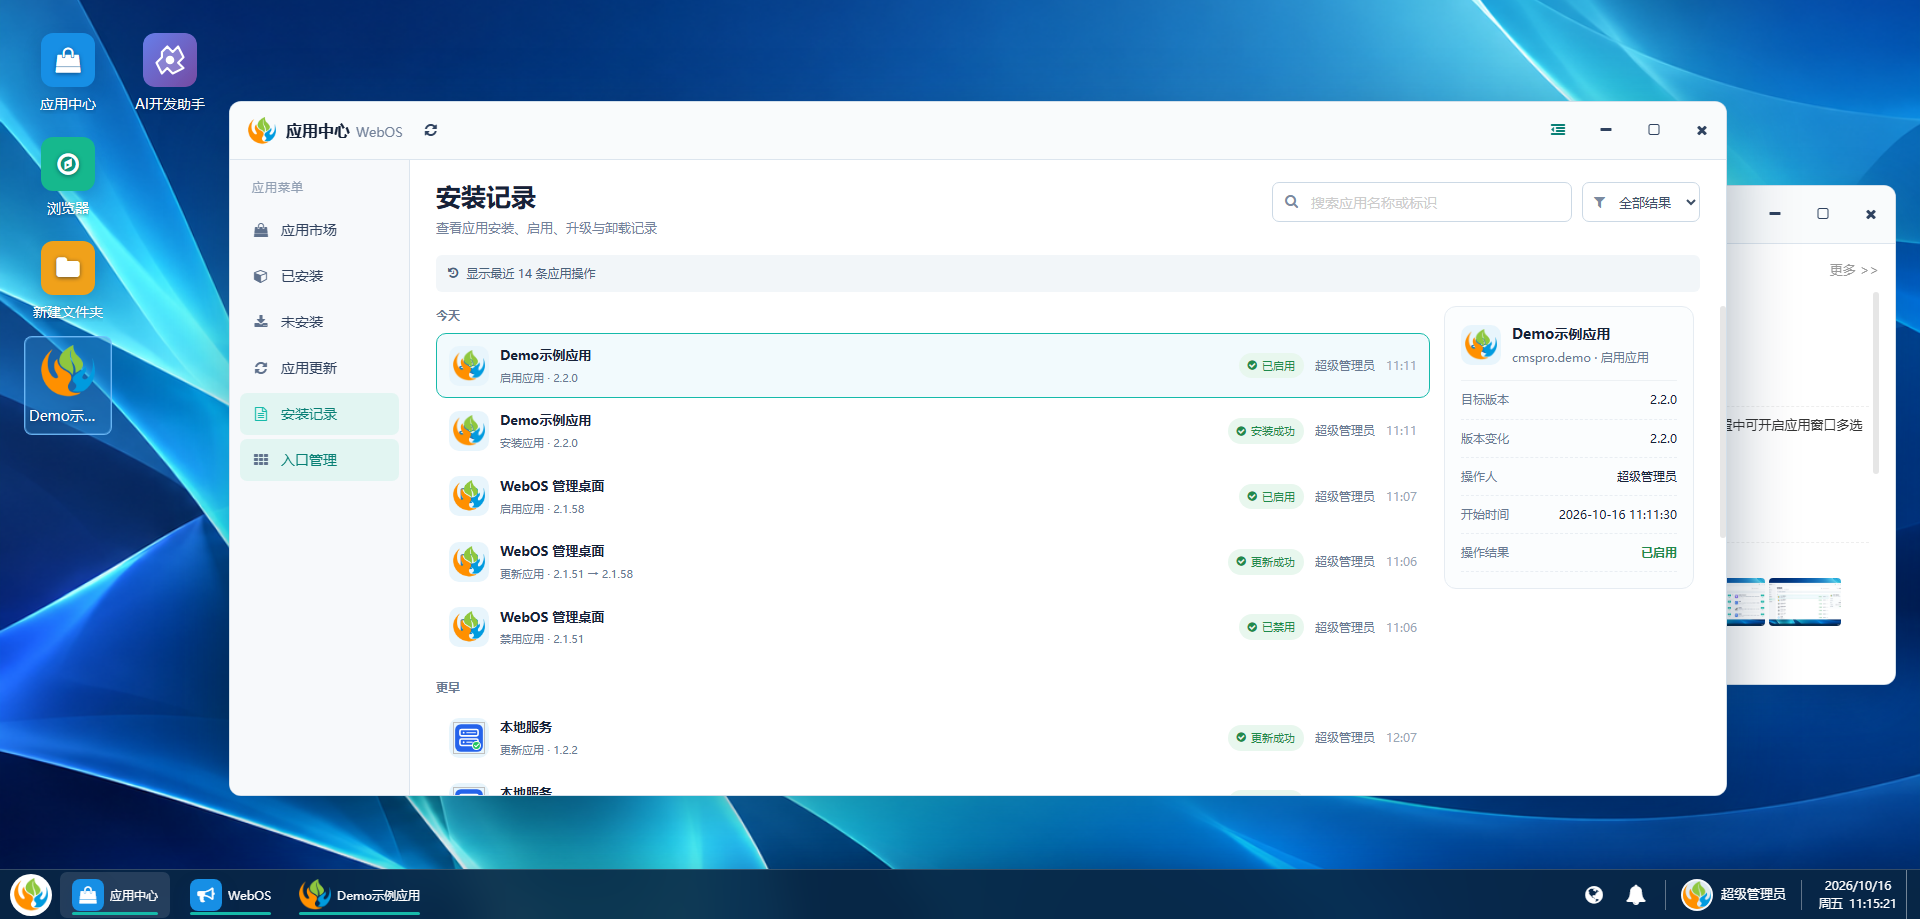
Task: Go to 应用市场 in the sidebar
Action: click(x=319, y=230)
